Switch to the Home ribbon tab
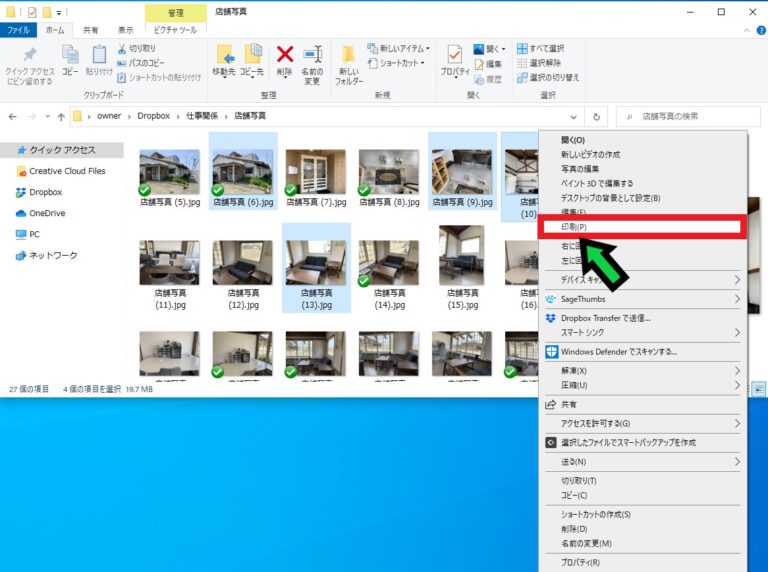 click(x=55, y=30)
